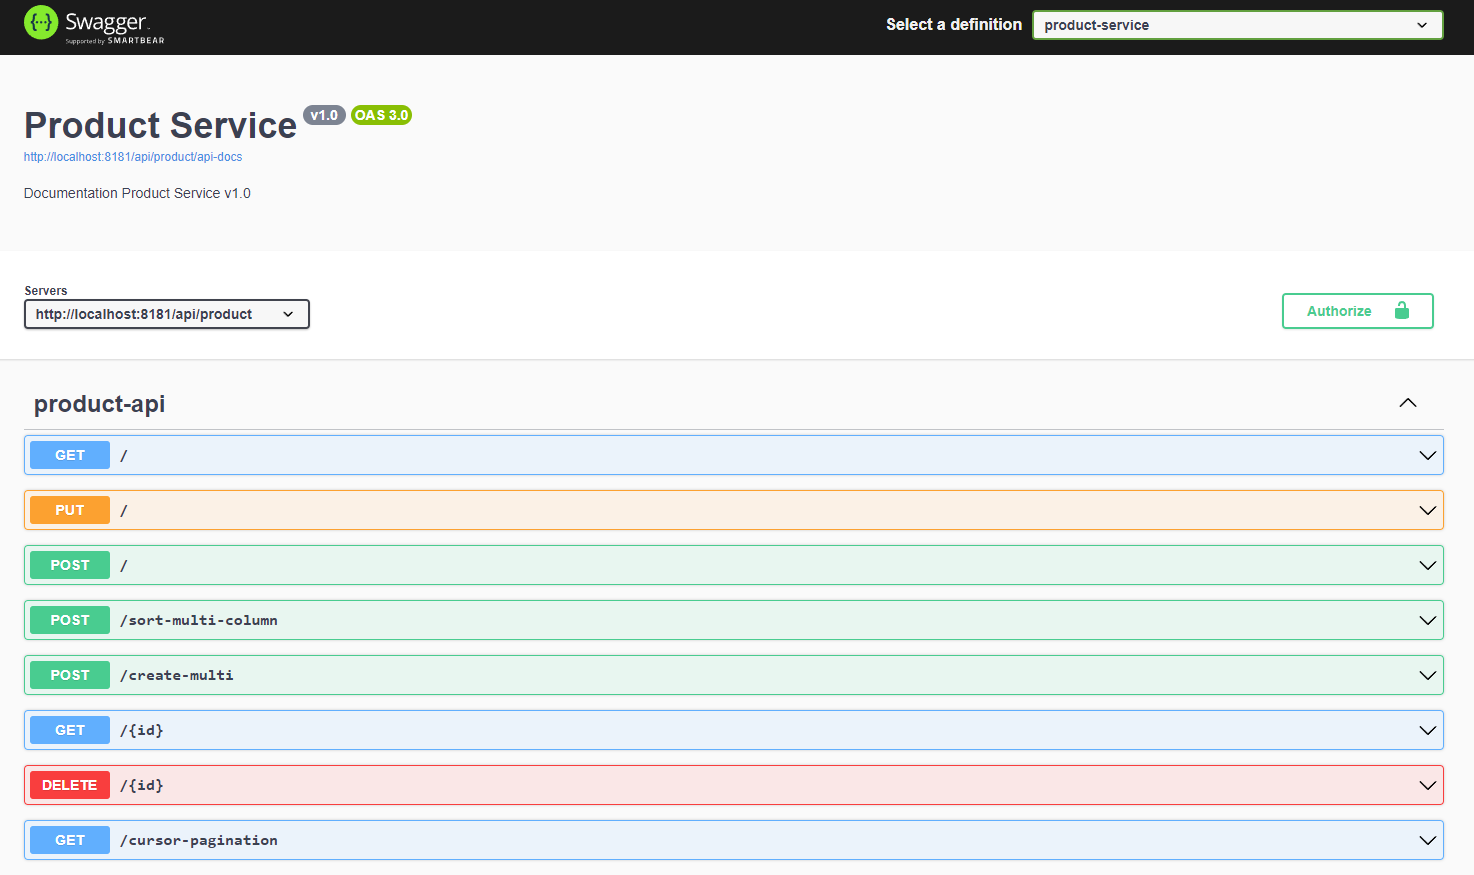Click the POST badge for /create-multi
The image size is (1474, 875).
tap(70, 675)
